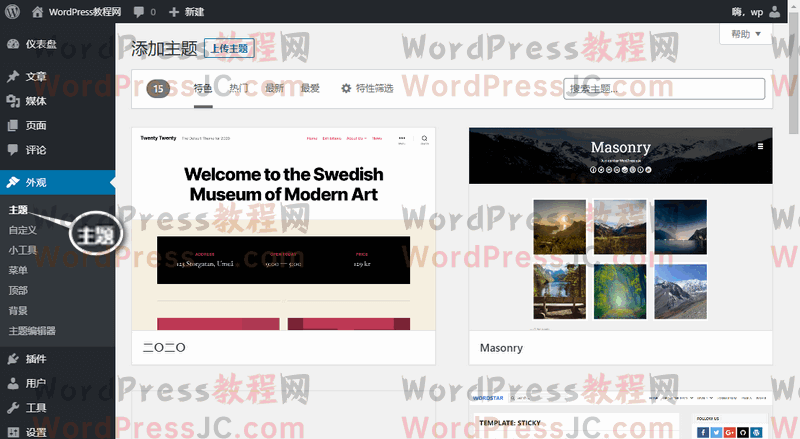This screenshot has width=800, height=439.
Task: Focus the search themes input field
Action: (664, 89)
